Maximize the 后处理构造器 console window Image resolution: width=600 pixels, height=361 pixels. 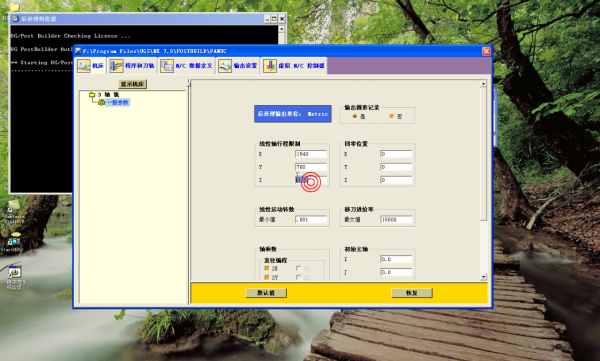[x=274, y=19]
